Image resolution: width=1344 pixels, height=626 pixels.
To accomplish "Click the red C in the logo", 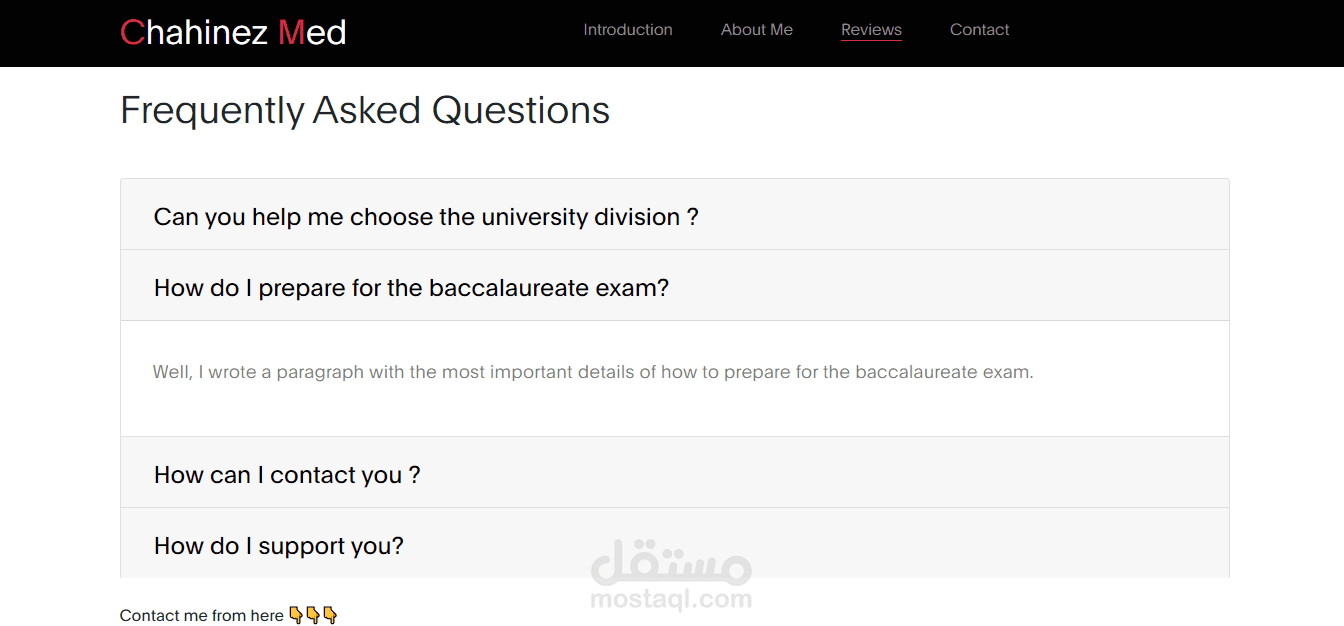I will point(132,33).
